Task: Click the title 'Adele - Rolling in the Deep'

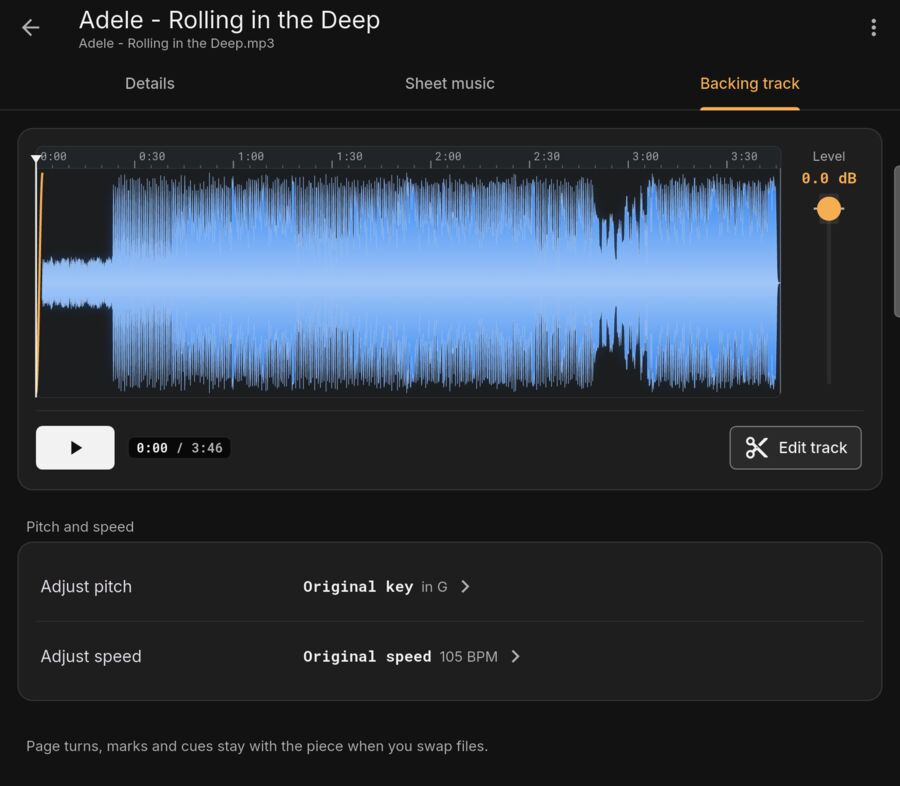Action: (x=229, y=20)
